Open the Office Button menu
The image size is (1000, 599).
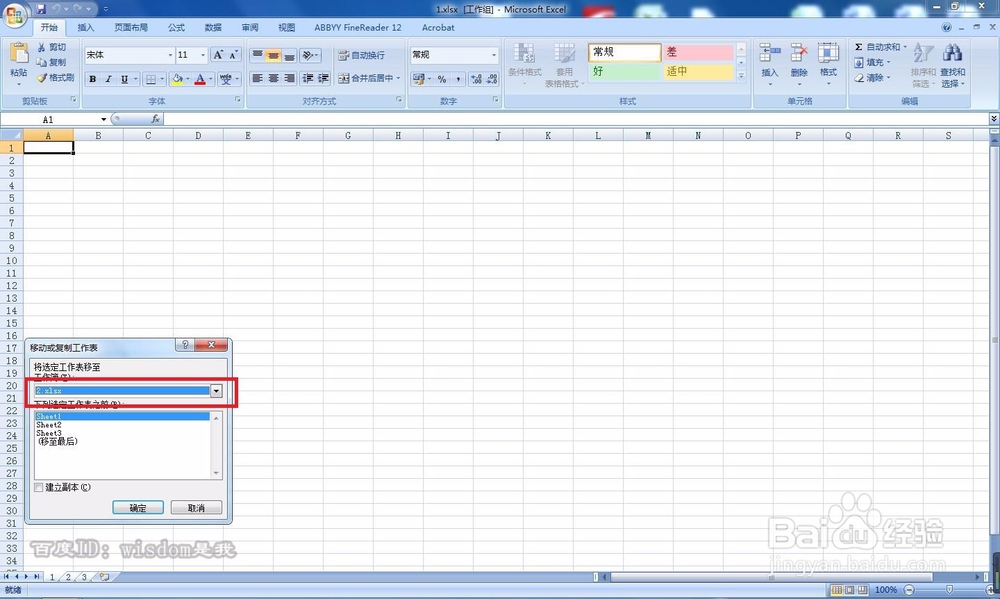(x=15, y=15)
